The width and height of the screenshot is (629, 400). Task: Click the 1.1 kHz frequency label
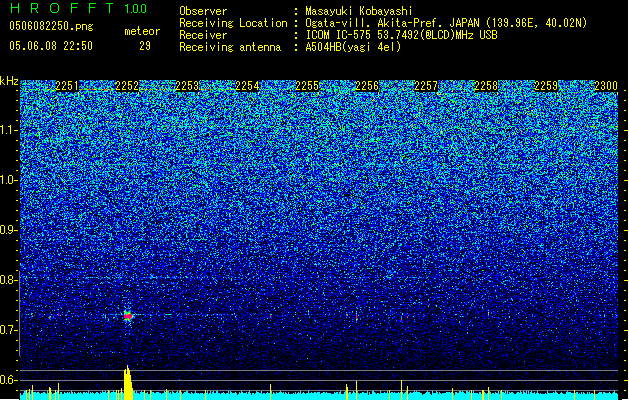click(x=8, y=130)
